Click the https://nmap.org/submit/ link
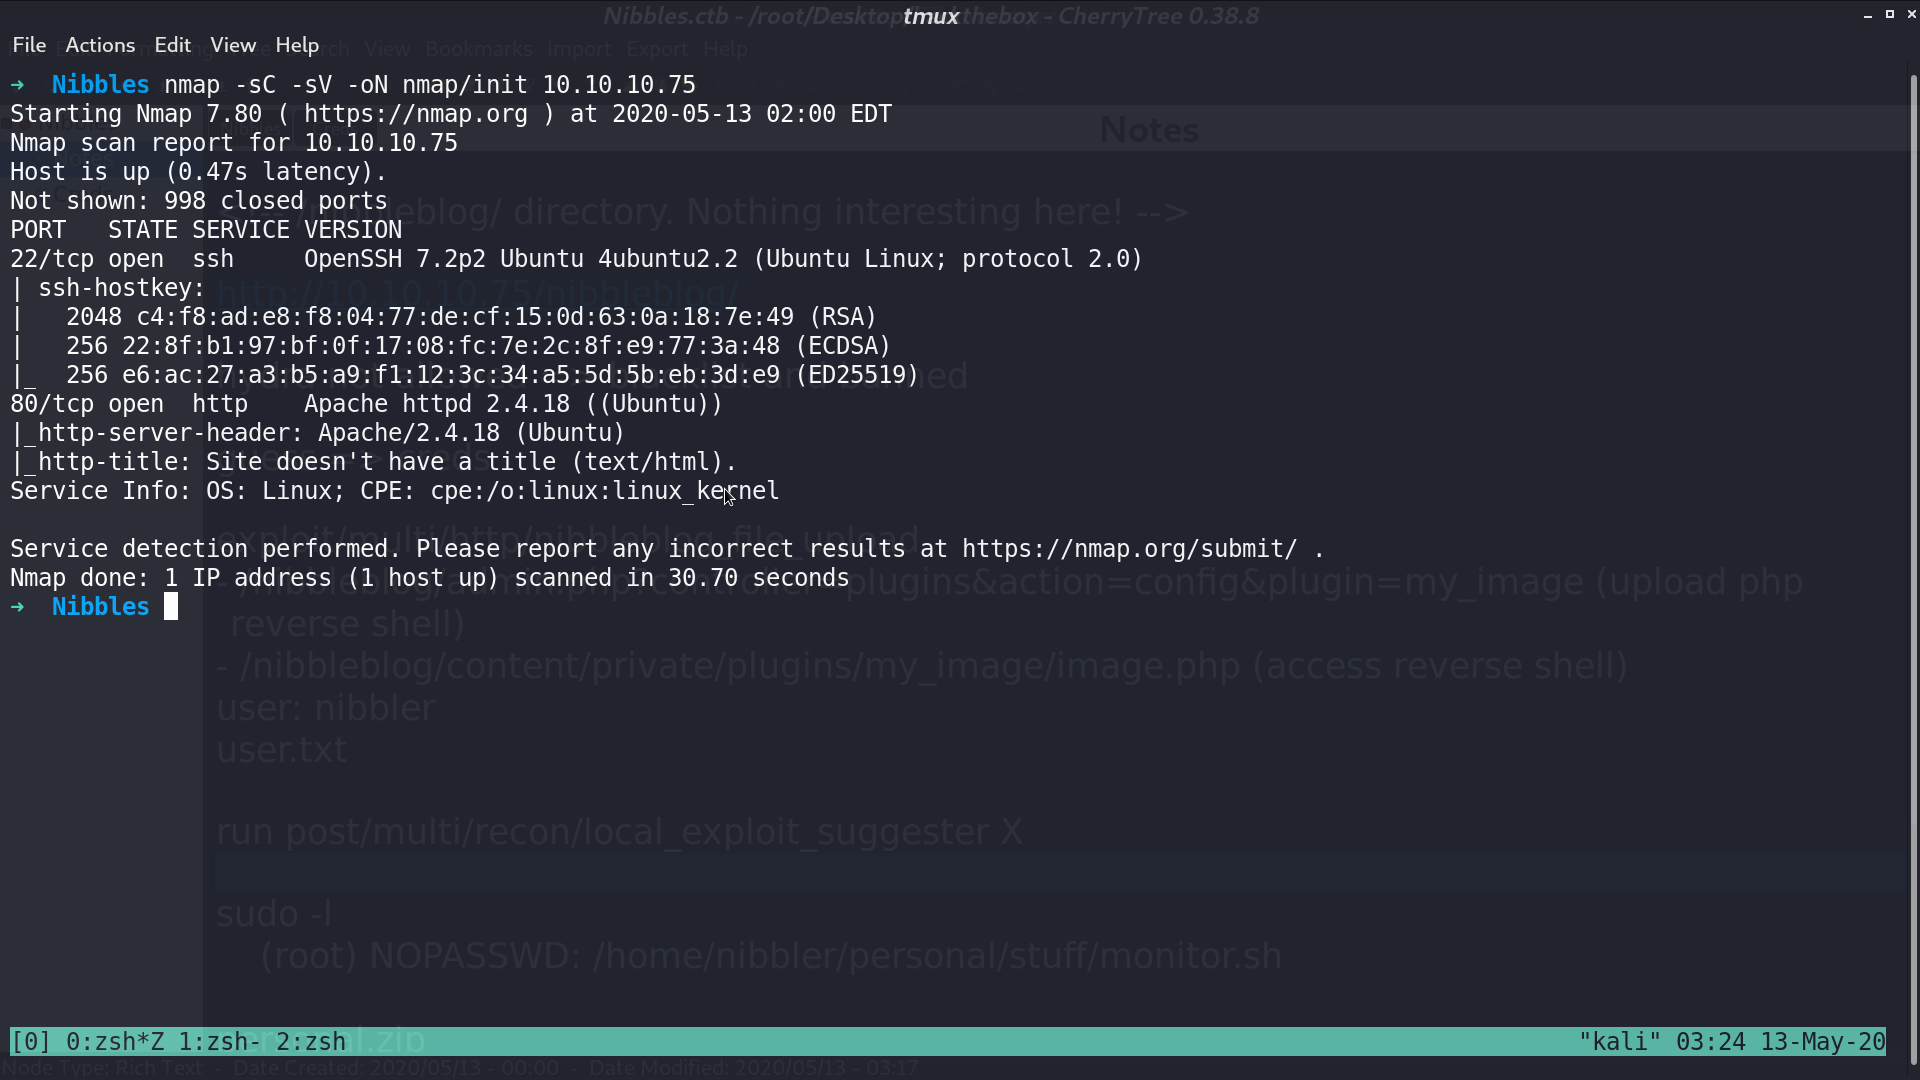1920x1080 pixels. [1130, 549]
